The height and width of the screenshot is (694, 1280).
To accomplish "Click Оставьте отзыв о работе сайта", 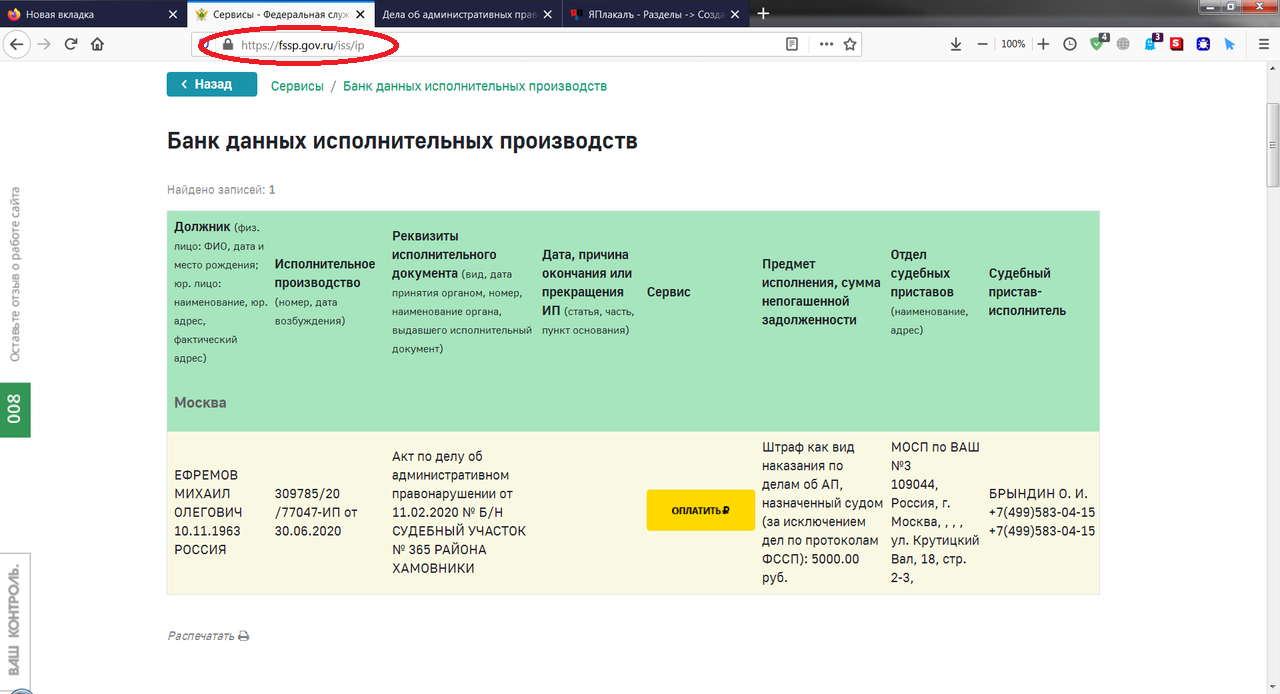I will pyautogui.click(x=15, y=274).
